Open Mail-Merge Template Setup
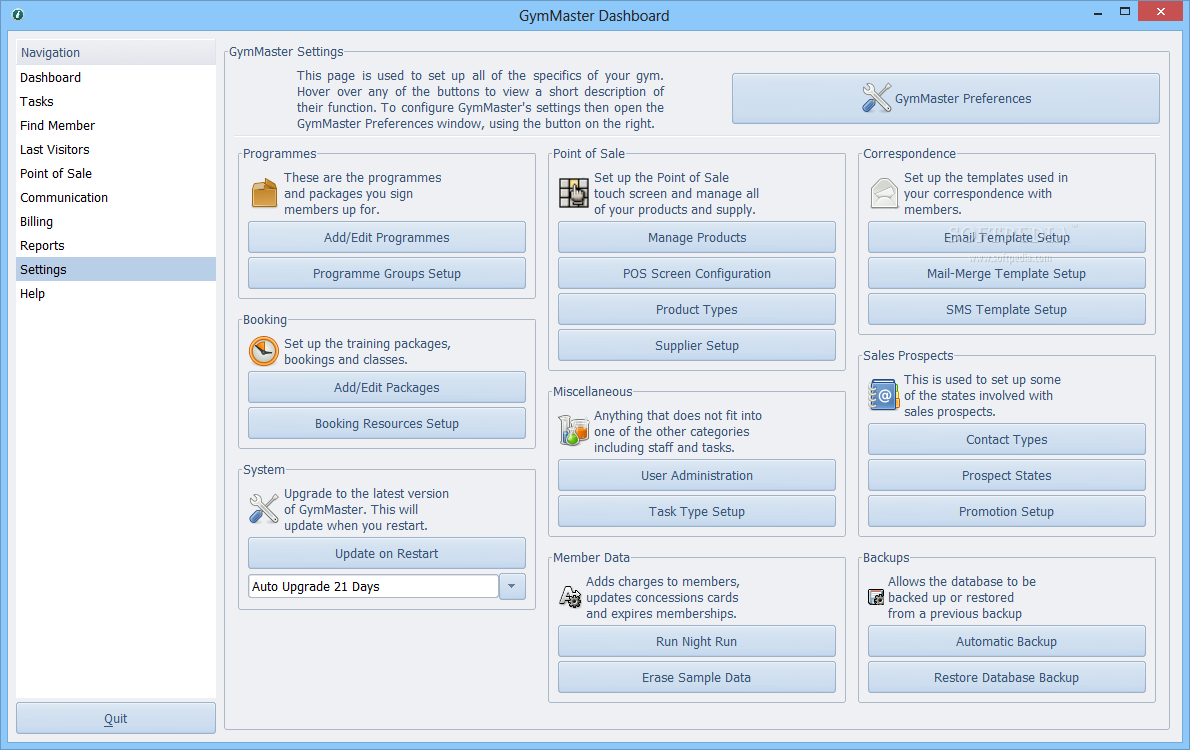1190x750 pixels. coord(1006,273)
